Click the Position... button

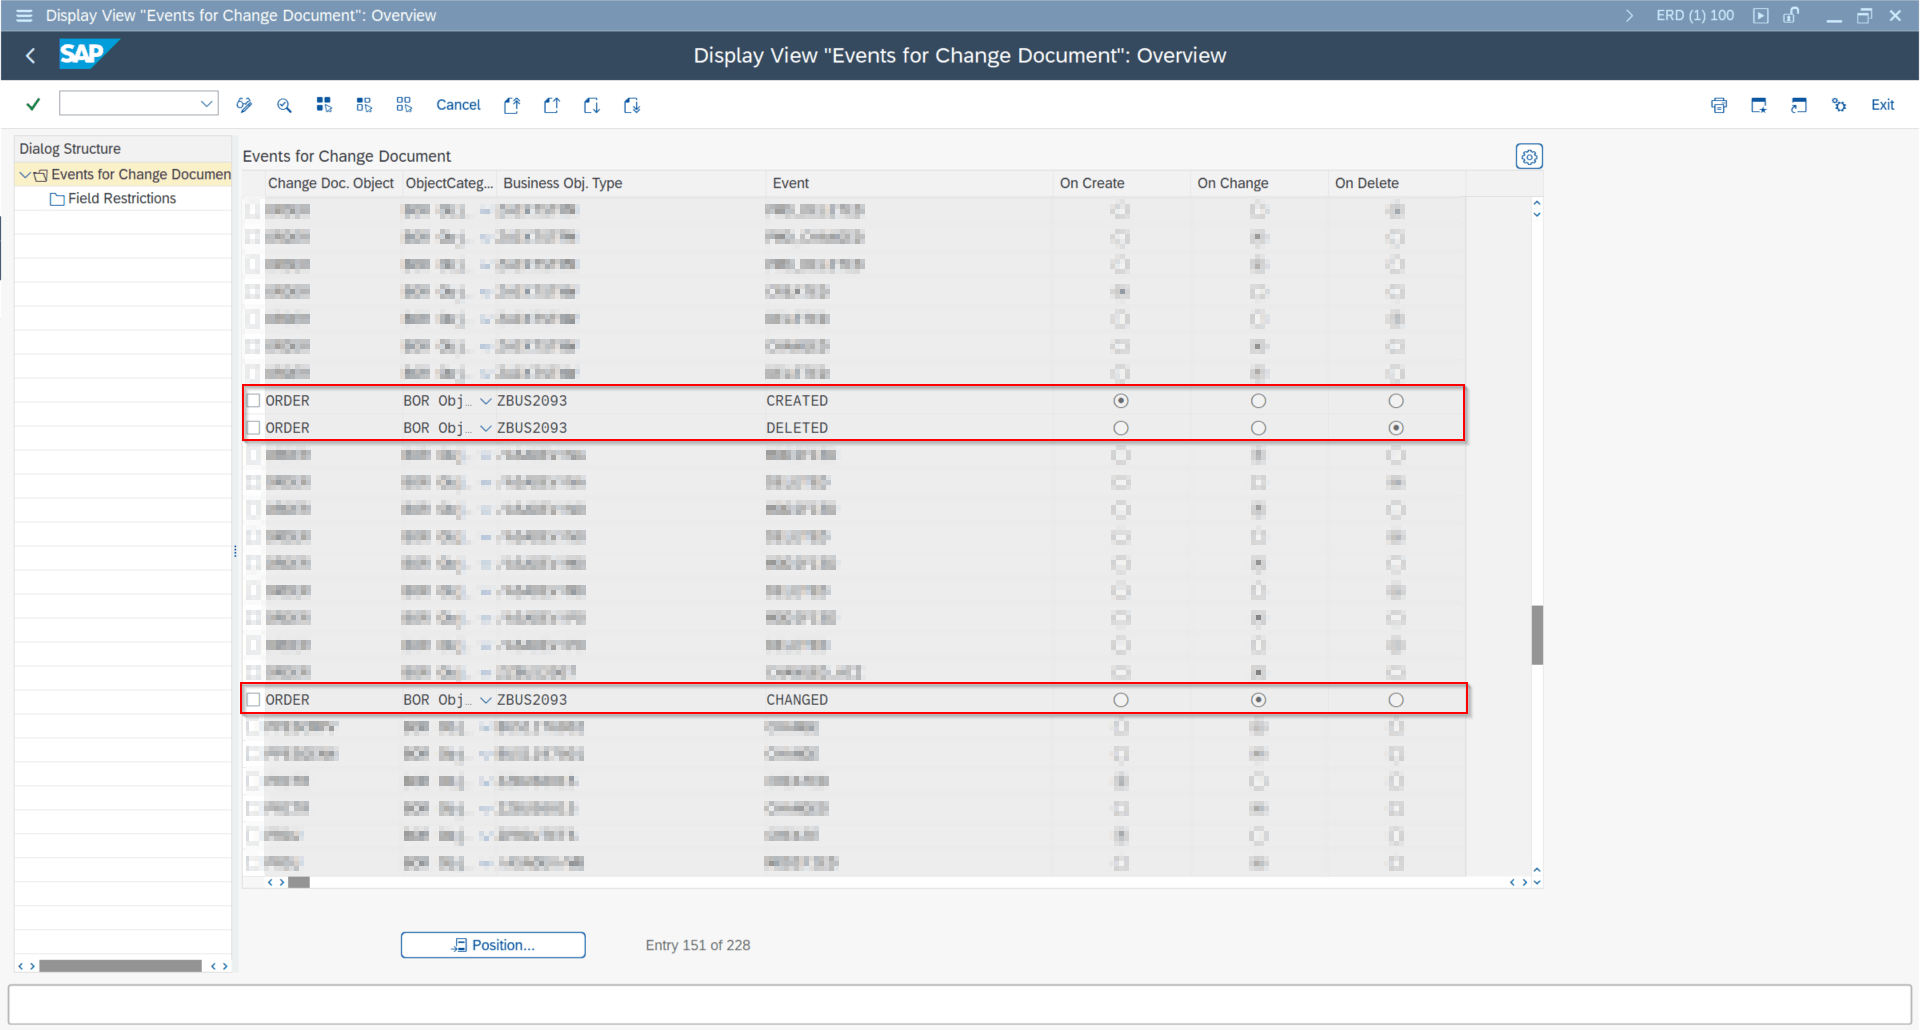[493, 945]
